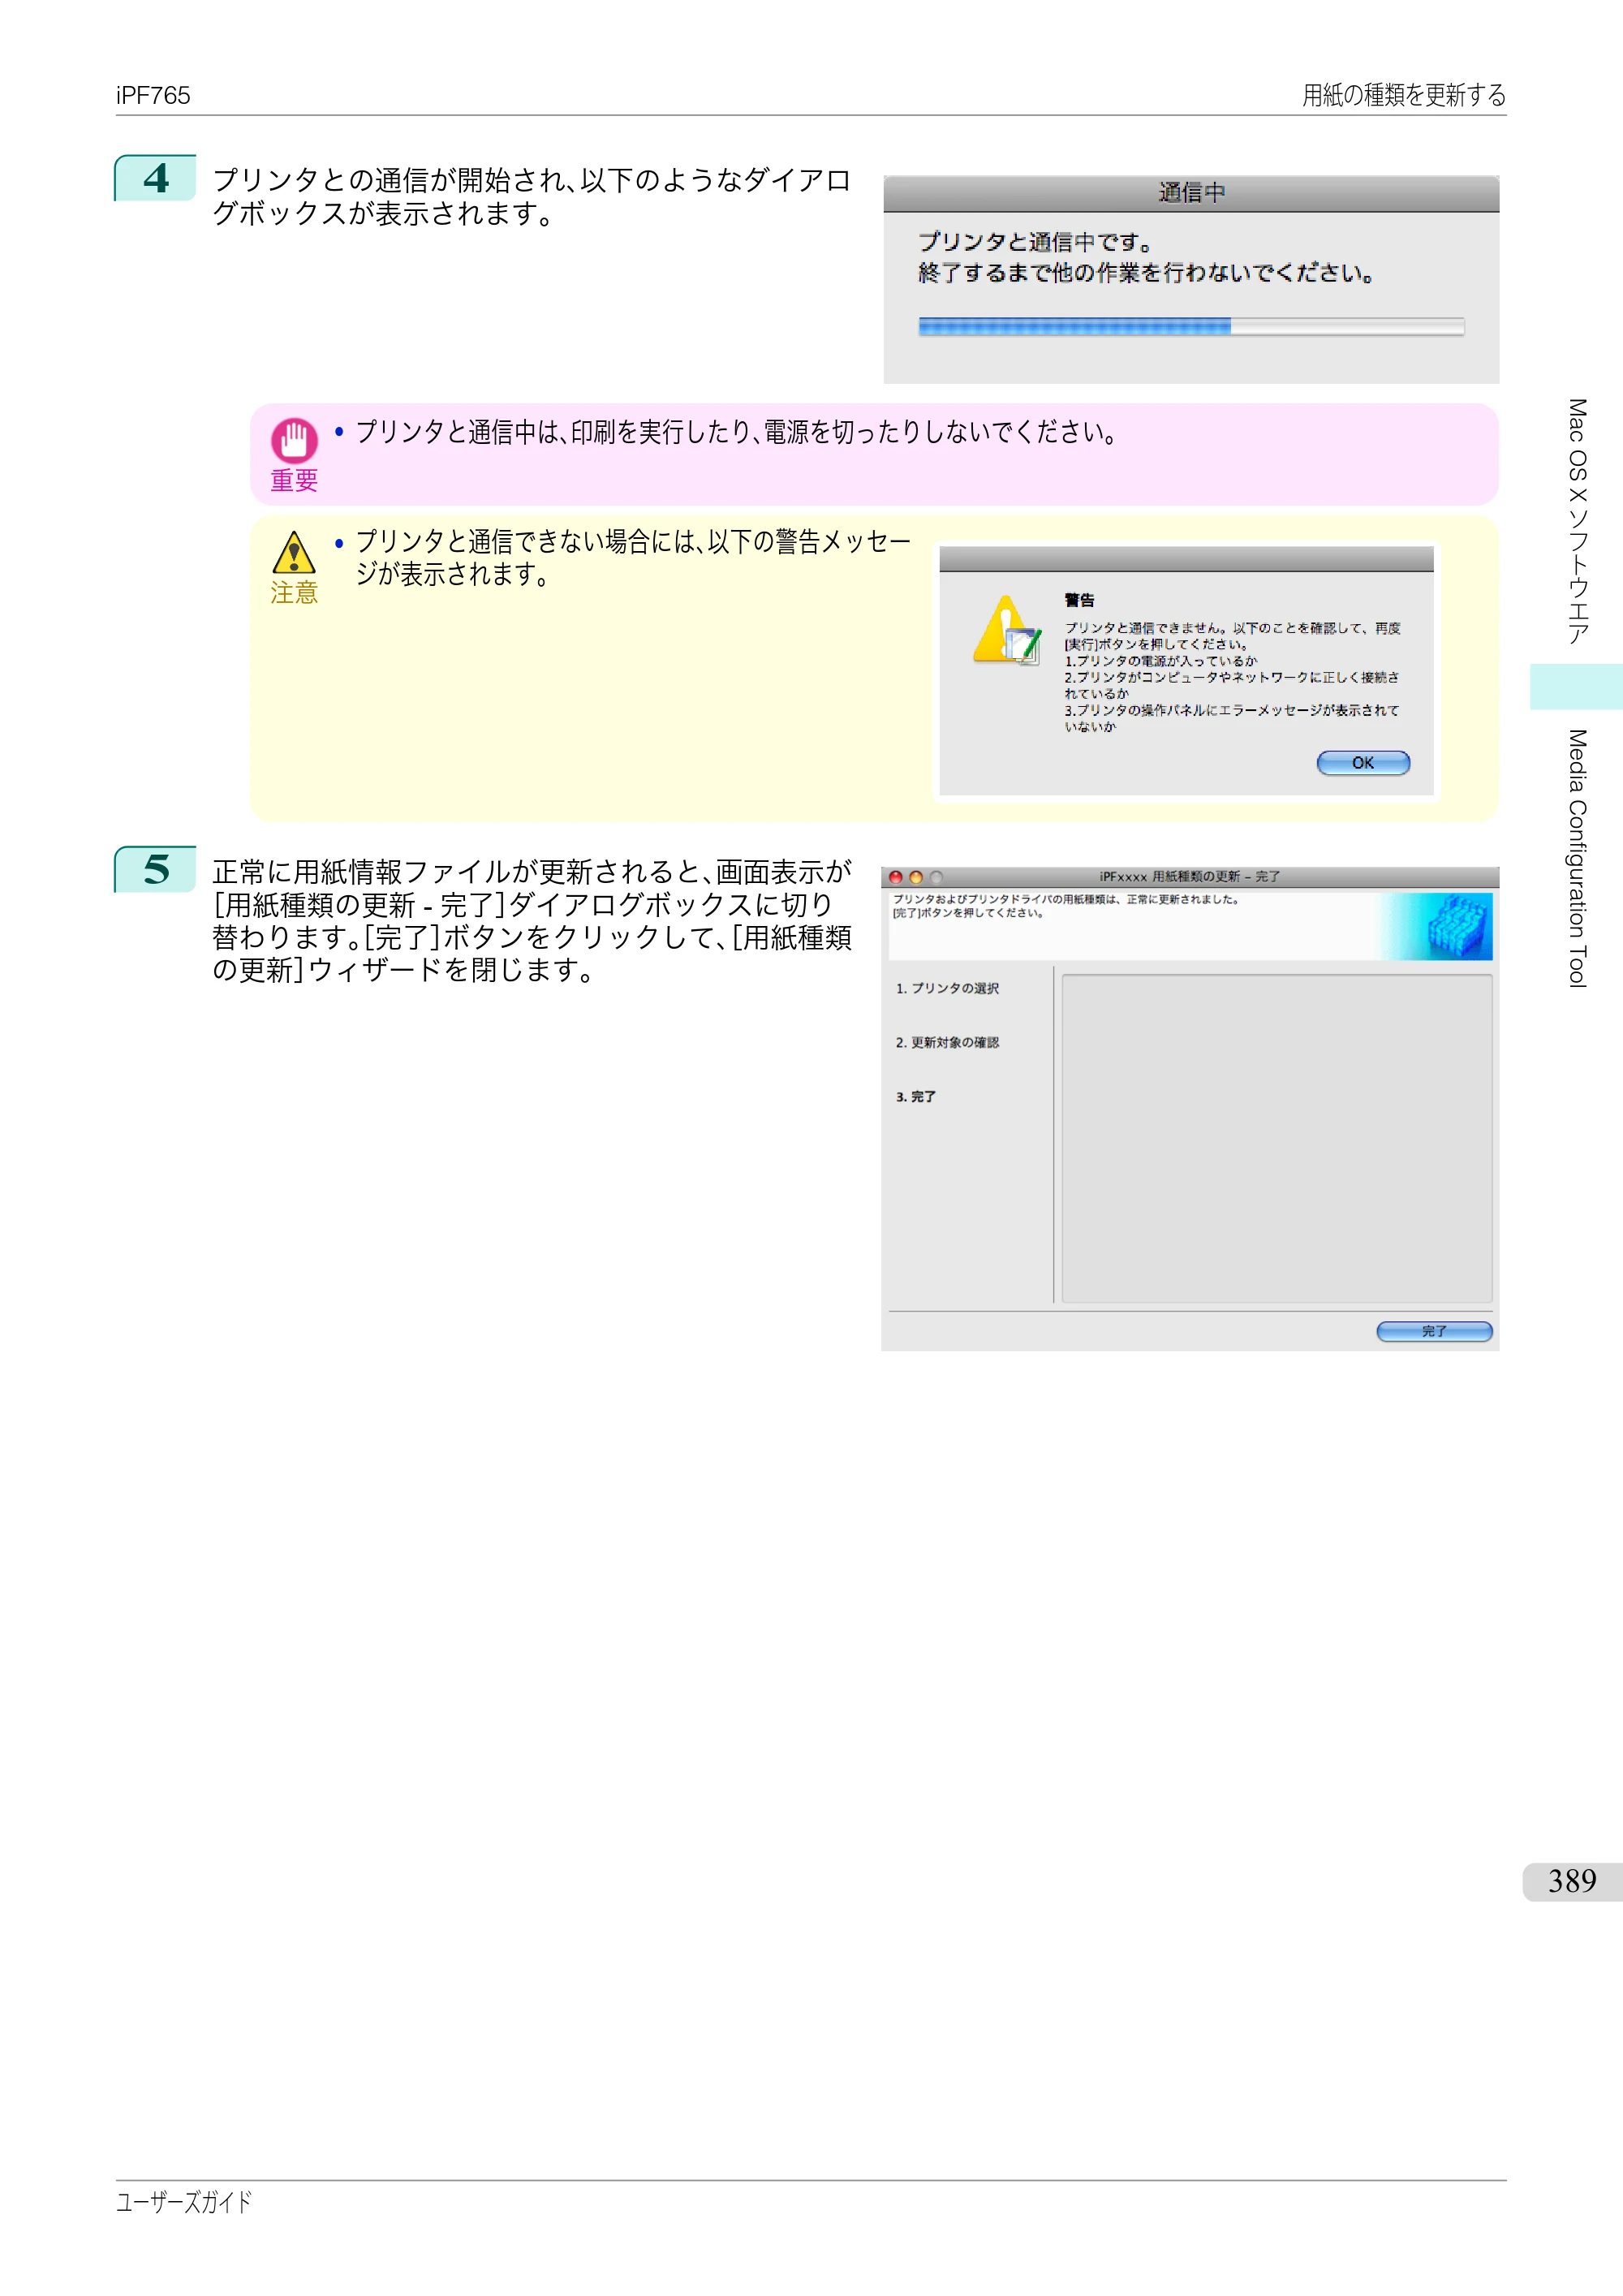
Task: Click the 完了 button in the wizard
Action: pyautogui.click(x=1434, y=1331)
